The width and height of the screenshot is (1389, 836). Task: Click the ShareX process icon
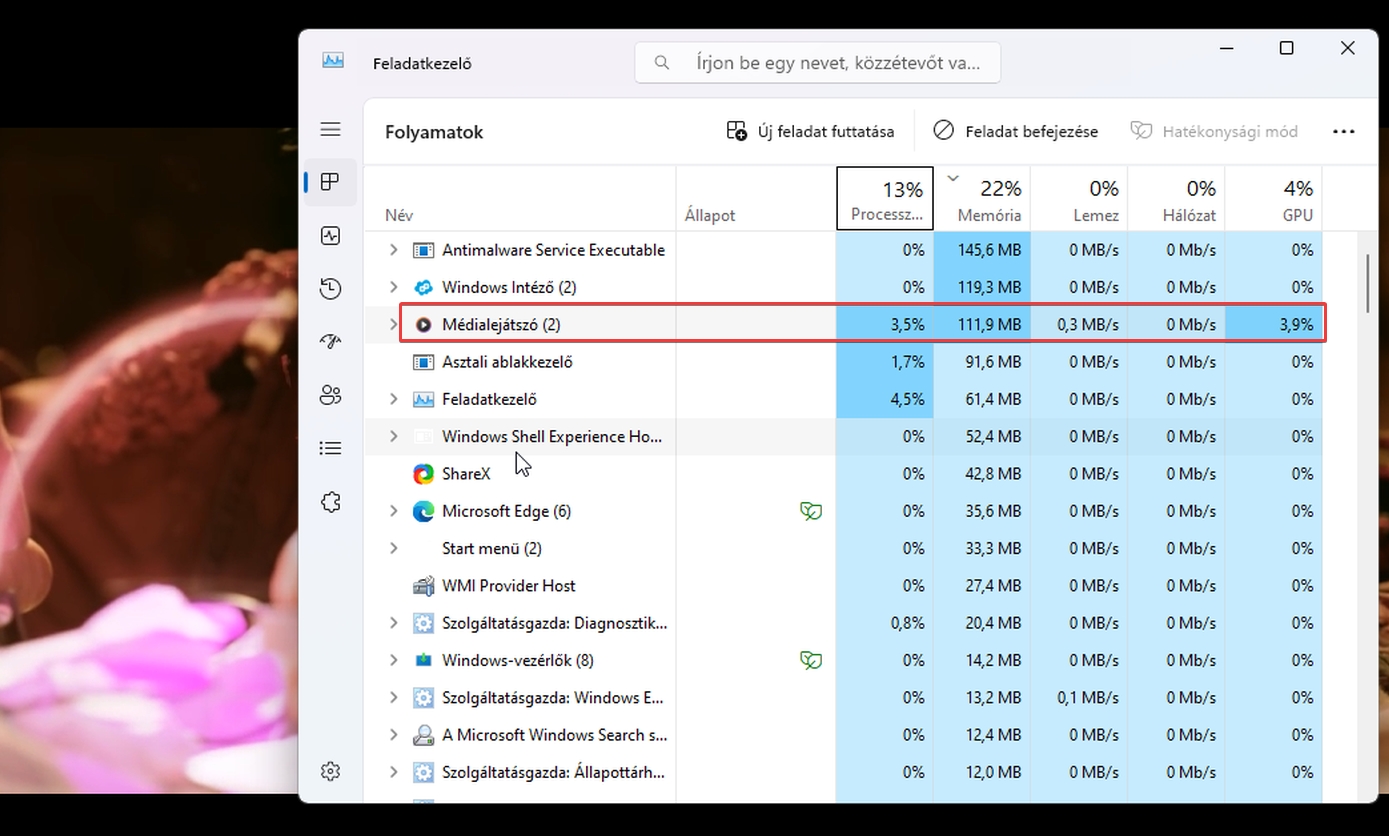(423, 474)
